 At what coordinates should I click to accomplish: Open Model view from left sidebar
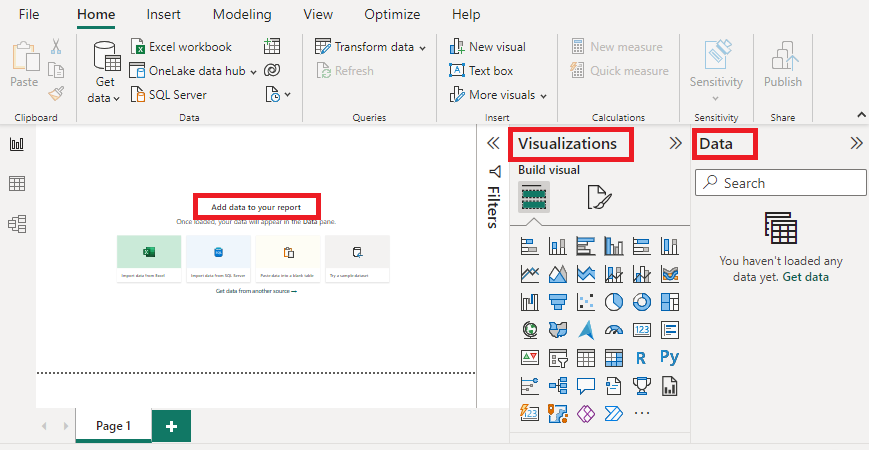tap(17, 223)
